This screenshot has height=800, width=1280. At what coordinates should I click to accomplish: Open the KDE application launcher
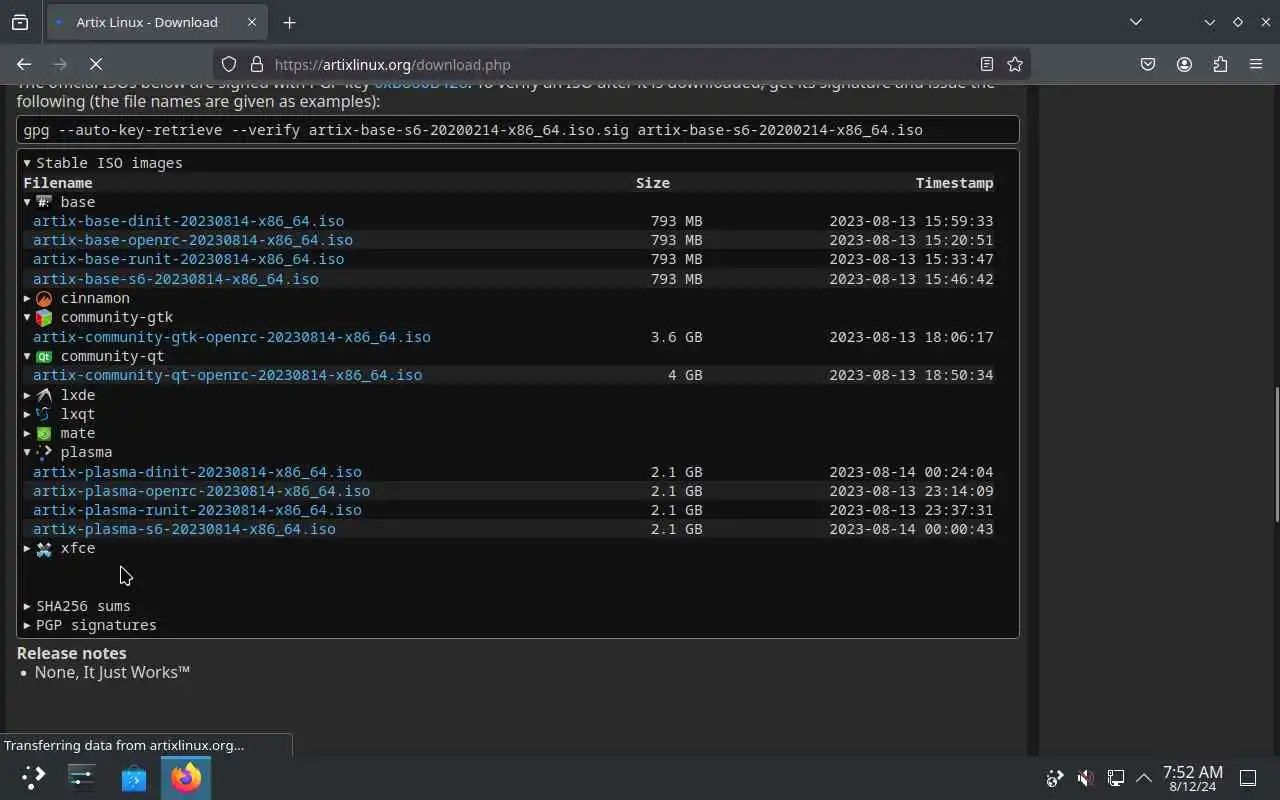pos(33,777)
